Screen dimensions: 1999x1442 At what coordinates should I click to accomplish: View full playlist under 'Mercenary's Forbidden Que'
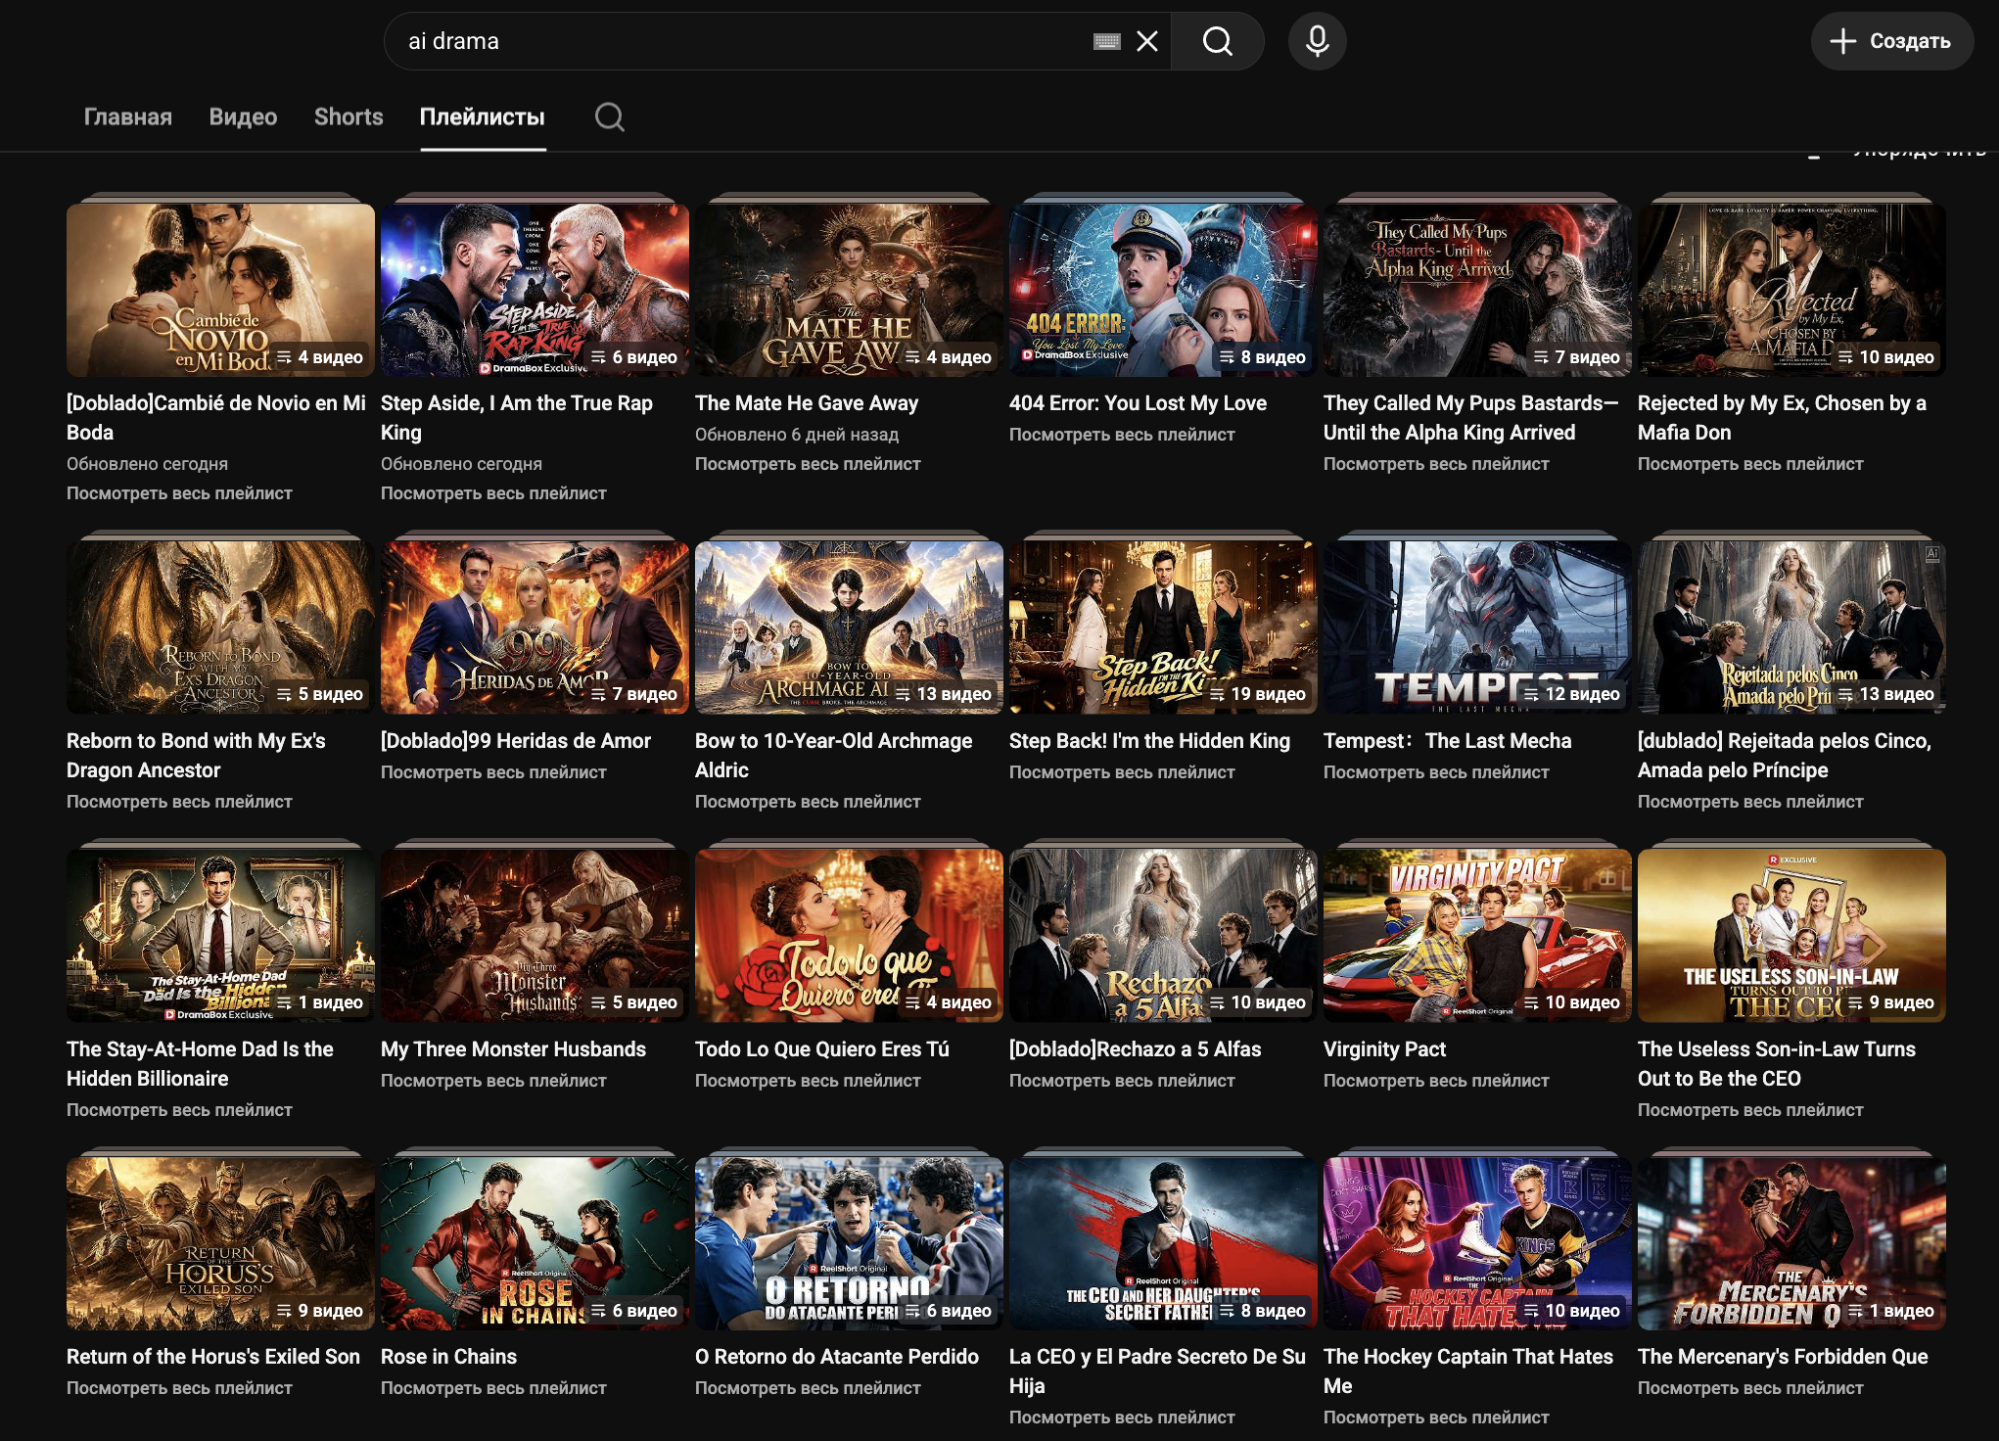point(1750,1388)
